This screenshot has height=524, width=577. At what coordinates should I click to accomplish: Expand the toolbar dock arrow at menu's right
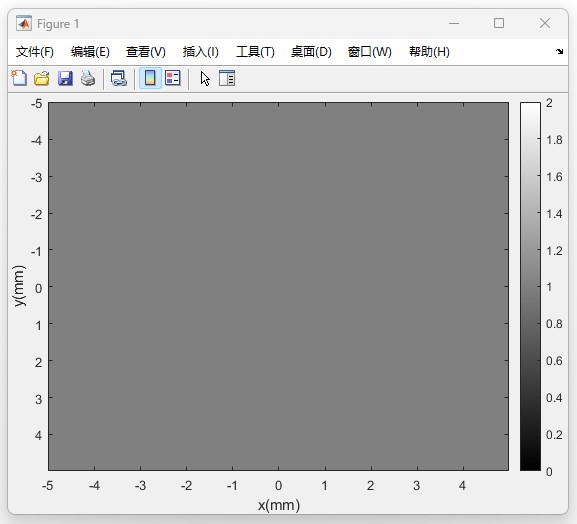[559, 52]
